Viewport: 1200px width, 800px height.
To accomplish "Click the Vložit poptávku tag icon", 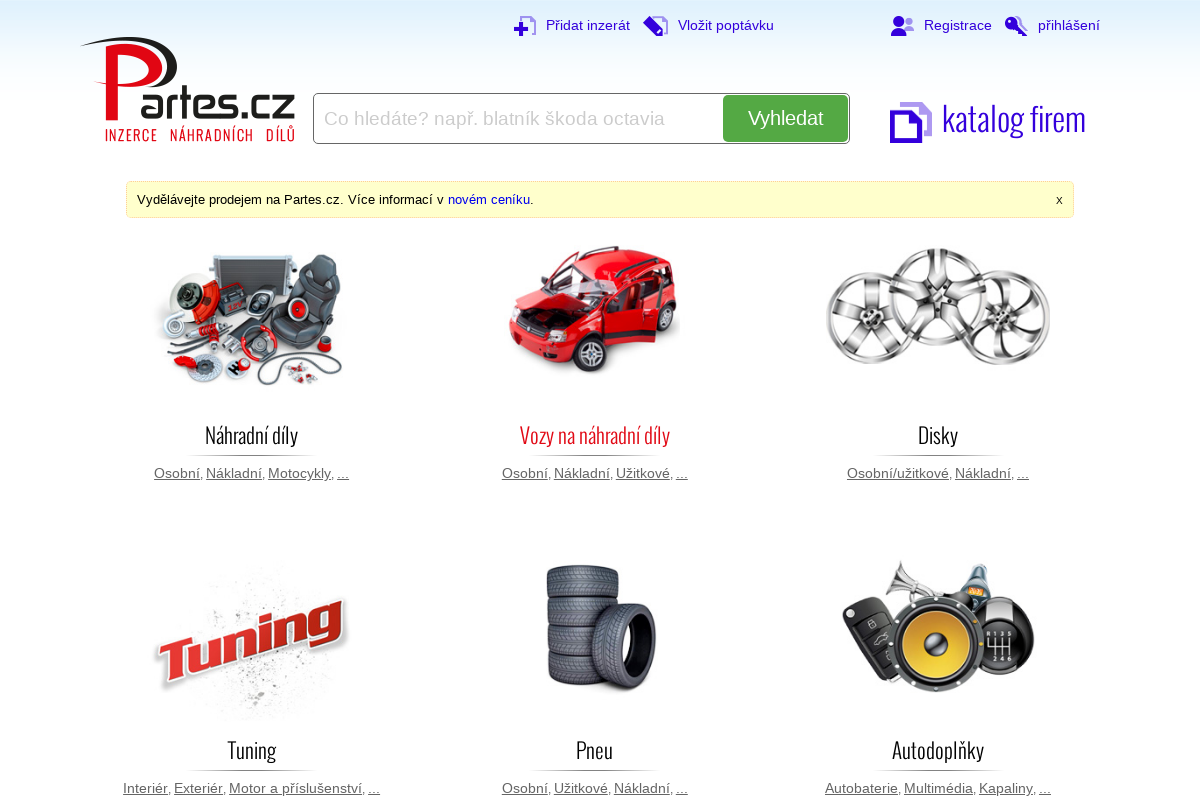I will pos(656,26).
